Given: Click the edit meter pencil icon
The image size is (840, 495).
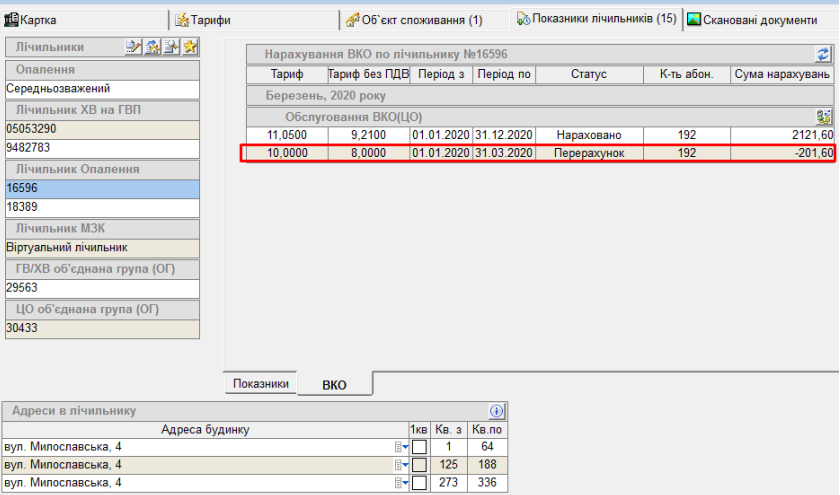Looking at the screenshot, I should tap(134, 47).
